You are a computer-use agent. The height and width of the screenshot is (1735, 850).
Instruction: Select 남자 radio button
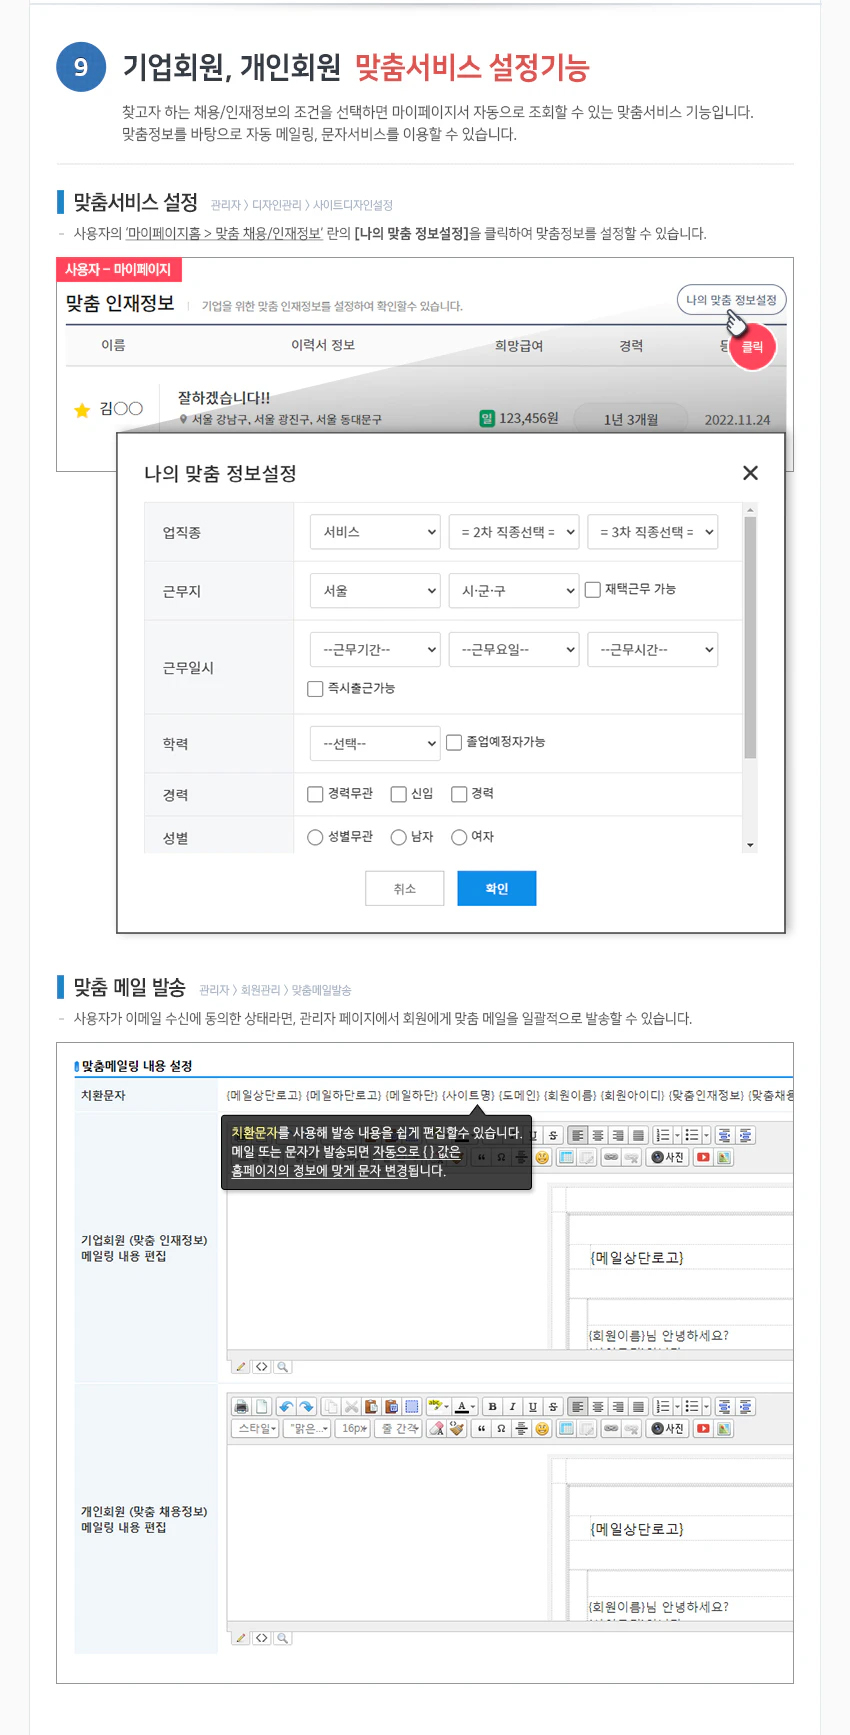398,837
